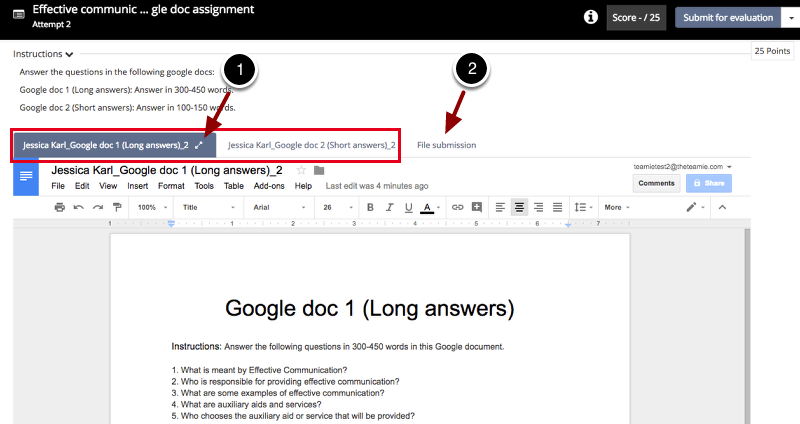The image size is (800, 424).
Task: Open the More toolbar dropdown
Action: coord(617,207)
